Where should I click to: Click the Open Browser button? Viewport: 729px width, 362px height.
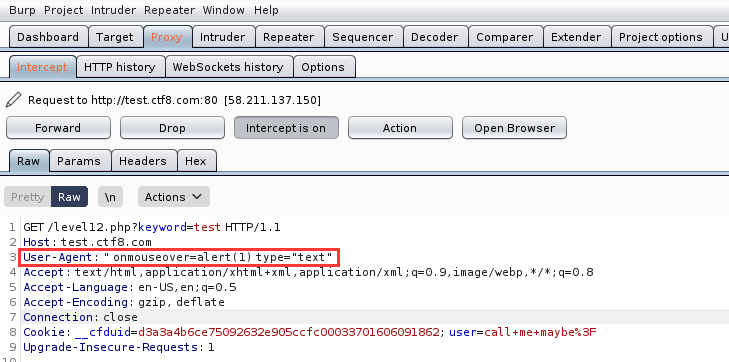coord(514,128)
